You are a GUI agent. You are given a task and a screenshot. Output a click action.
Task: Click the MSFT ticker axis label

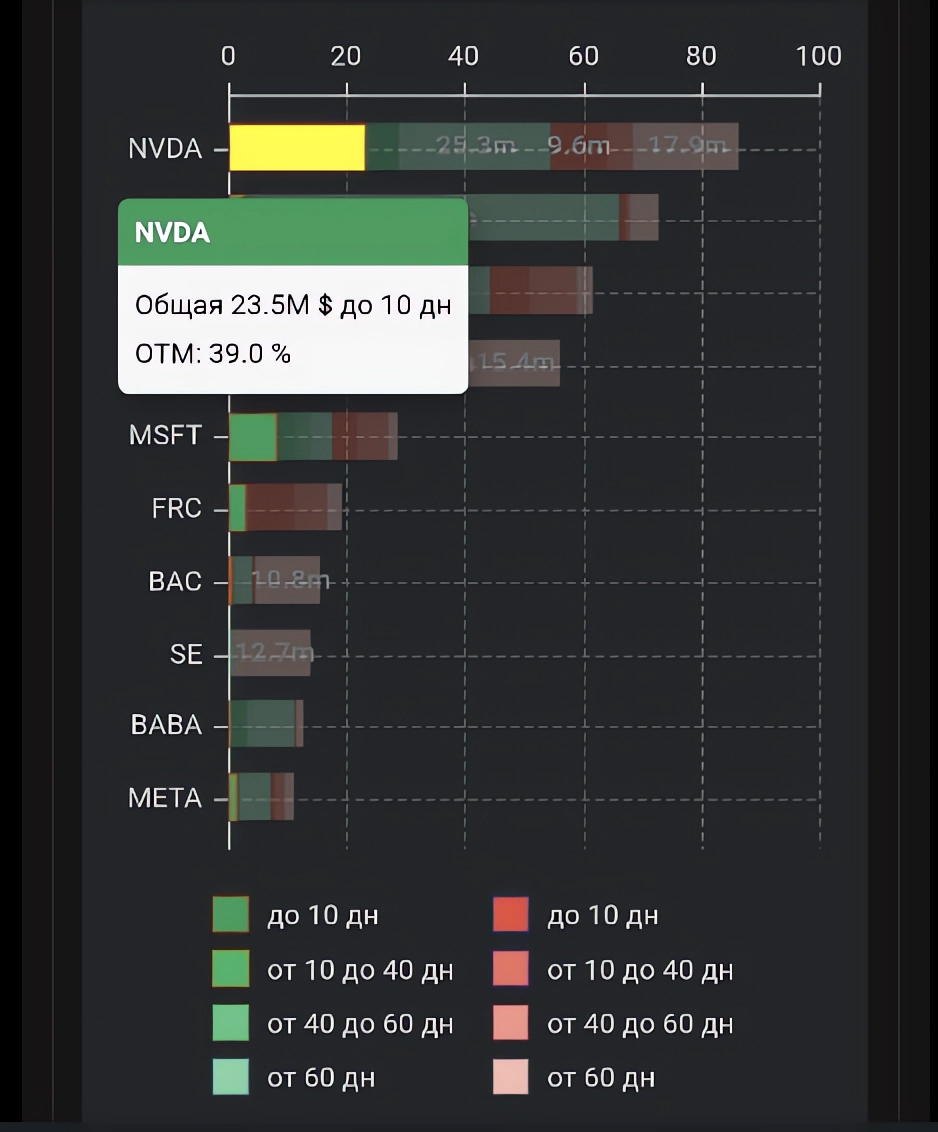165,436
